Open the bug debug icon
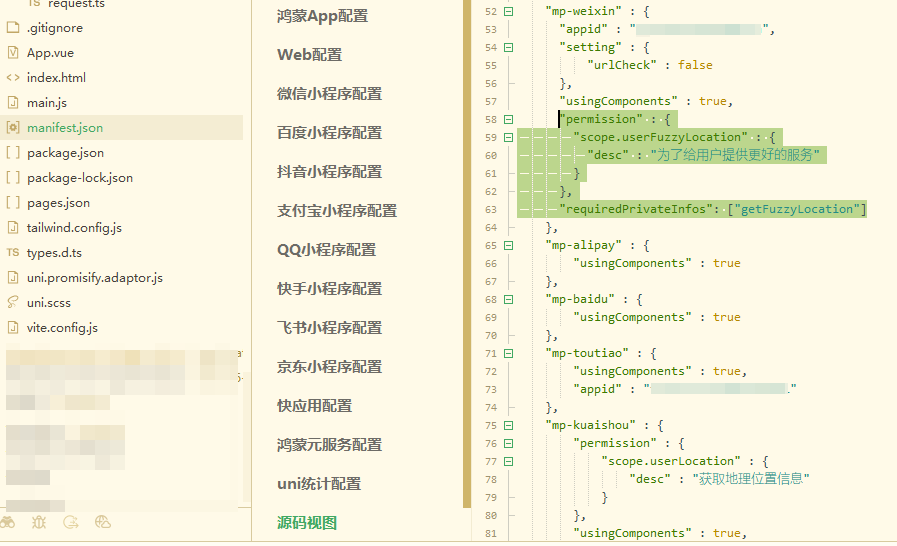This screenshot has height=546, width=897. pyautogui.click(x=39, y=522)
